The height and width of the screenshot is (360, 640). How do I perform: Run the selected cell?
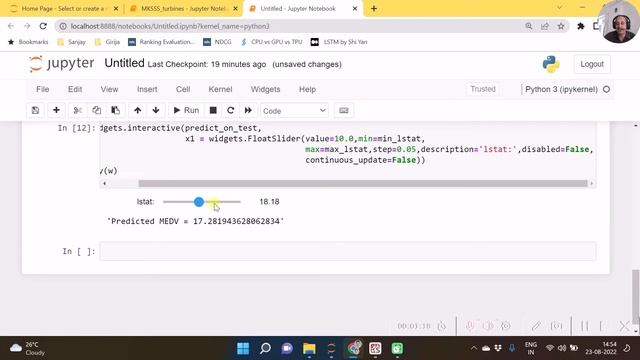pos(186,110)
